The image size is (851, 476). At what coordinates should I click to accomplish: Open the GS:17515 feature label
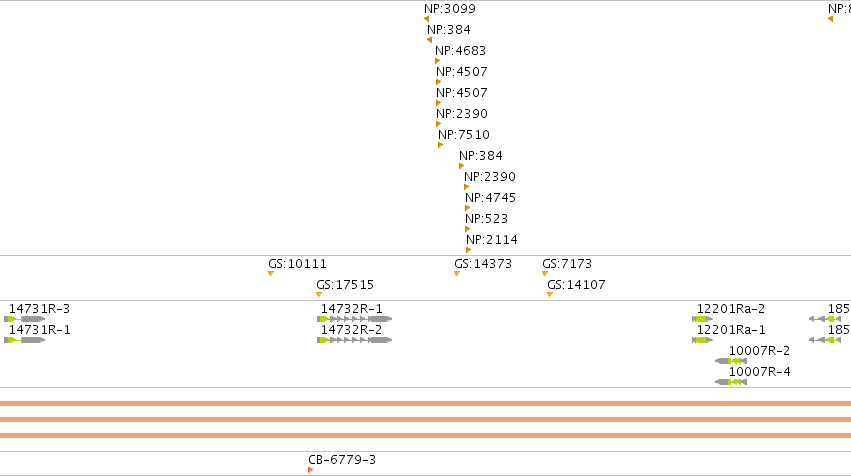[345, 284]
